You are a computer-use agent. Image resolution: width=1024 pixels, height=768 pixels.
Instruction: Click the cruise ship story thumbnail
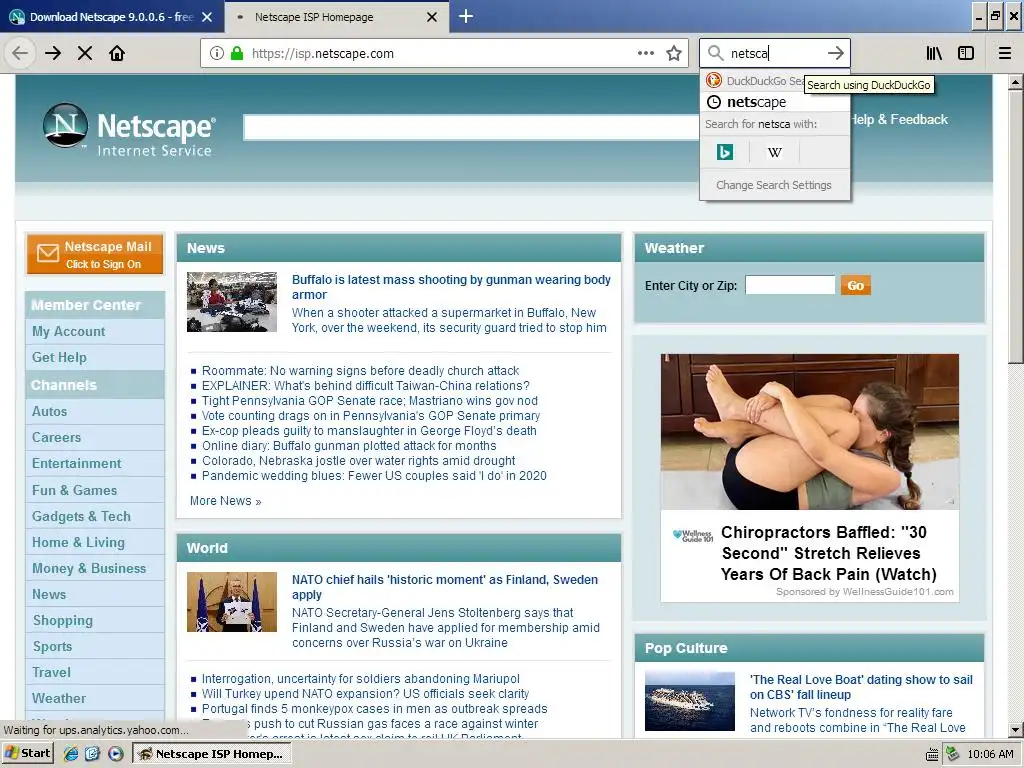(x=690, y=701)
